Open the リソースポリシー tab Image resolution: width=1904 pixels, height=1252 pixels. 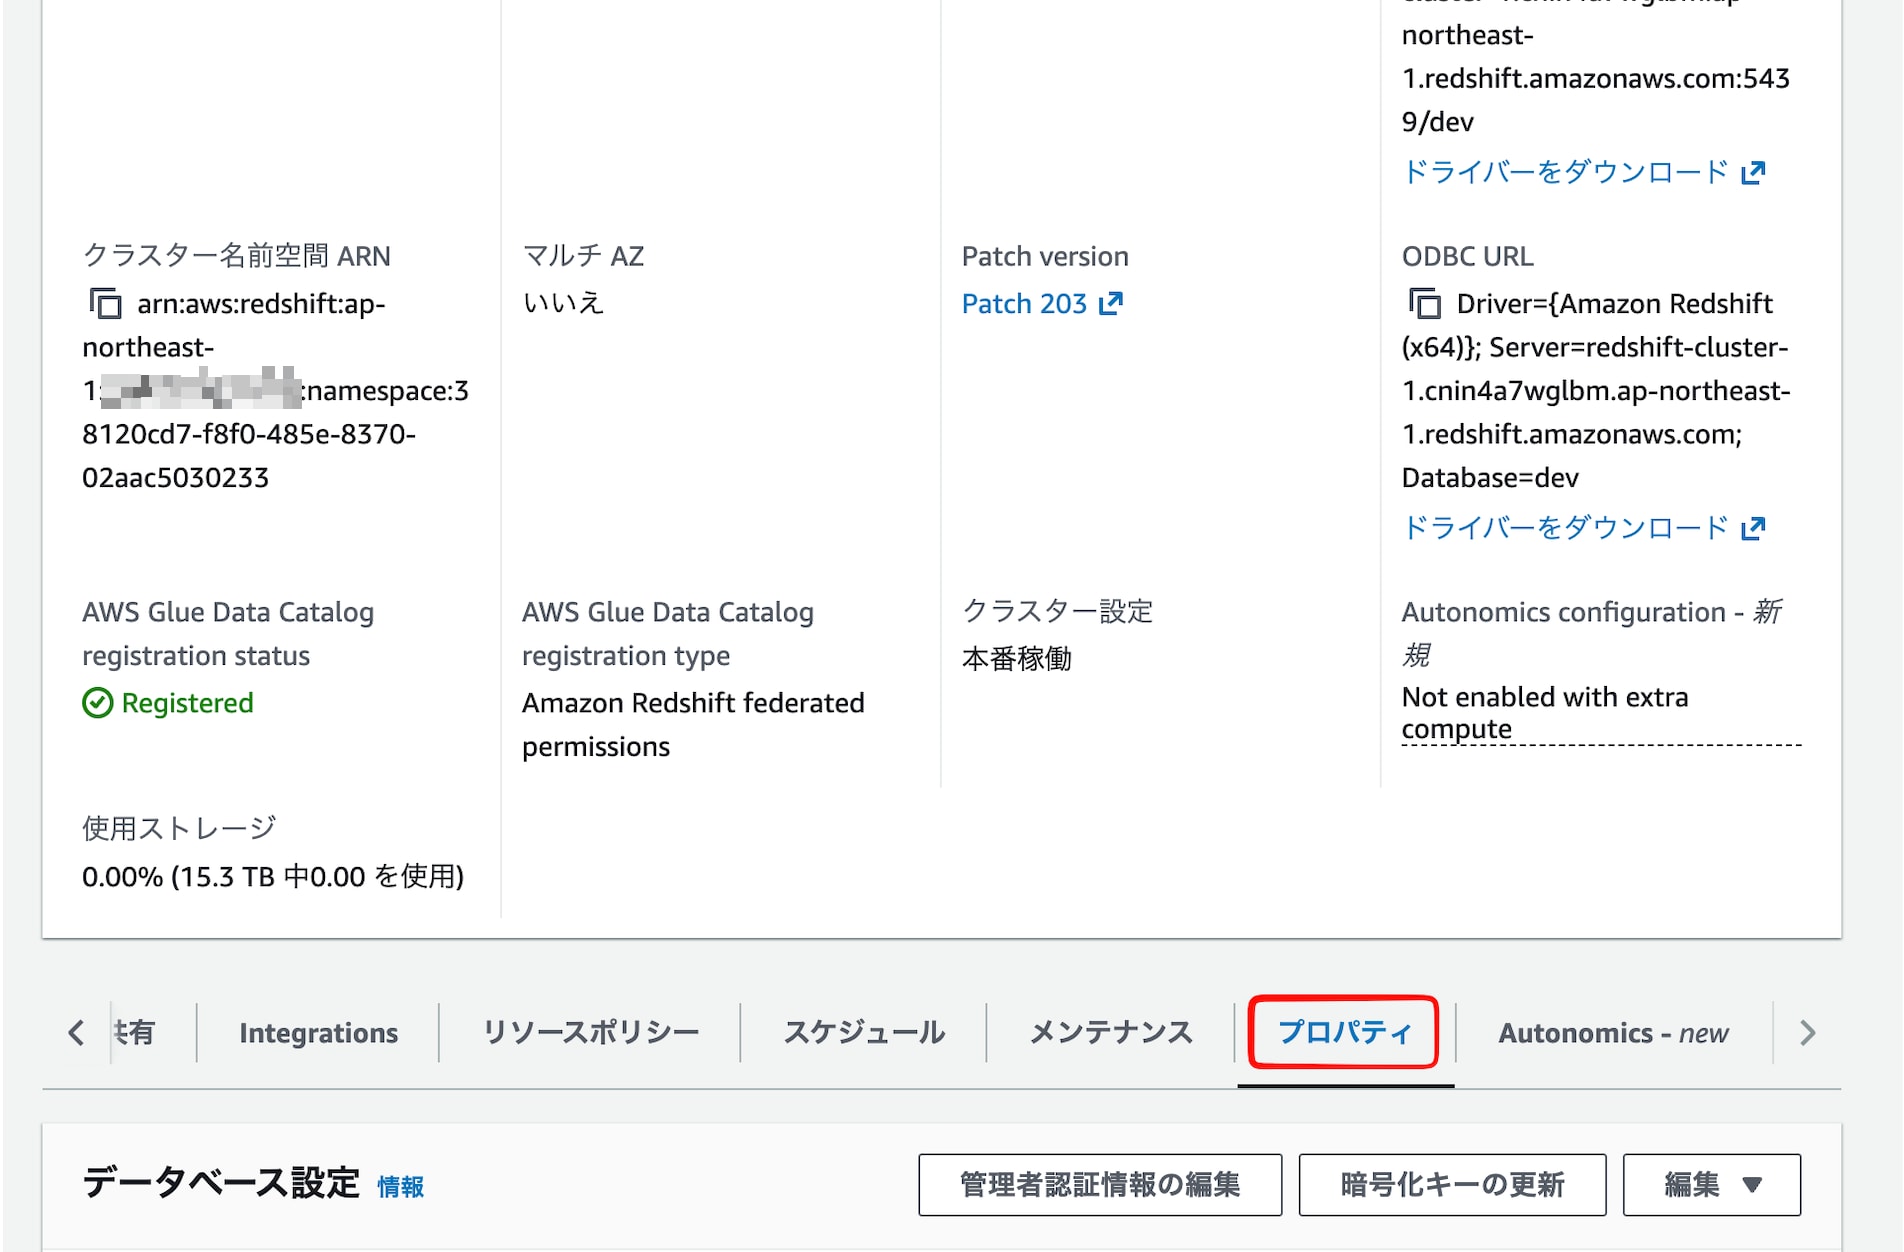point(590,1033)
